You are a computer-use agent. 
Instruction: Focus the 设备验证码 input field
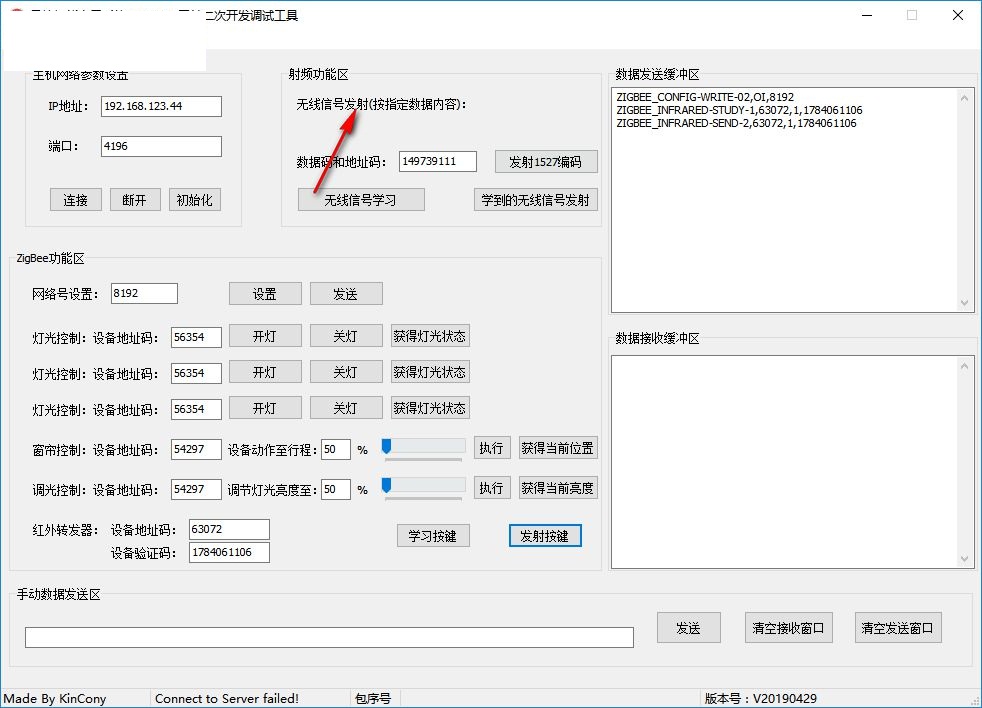point(229,552)
